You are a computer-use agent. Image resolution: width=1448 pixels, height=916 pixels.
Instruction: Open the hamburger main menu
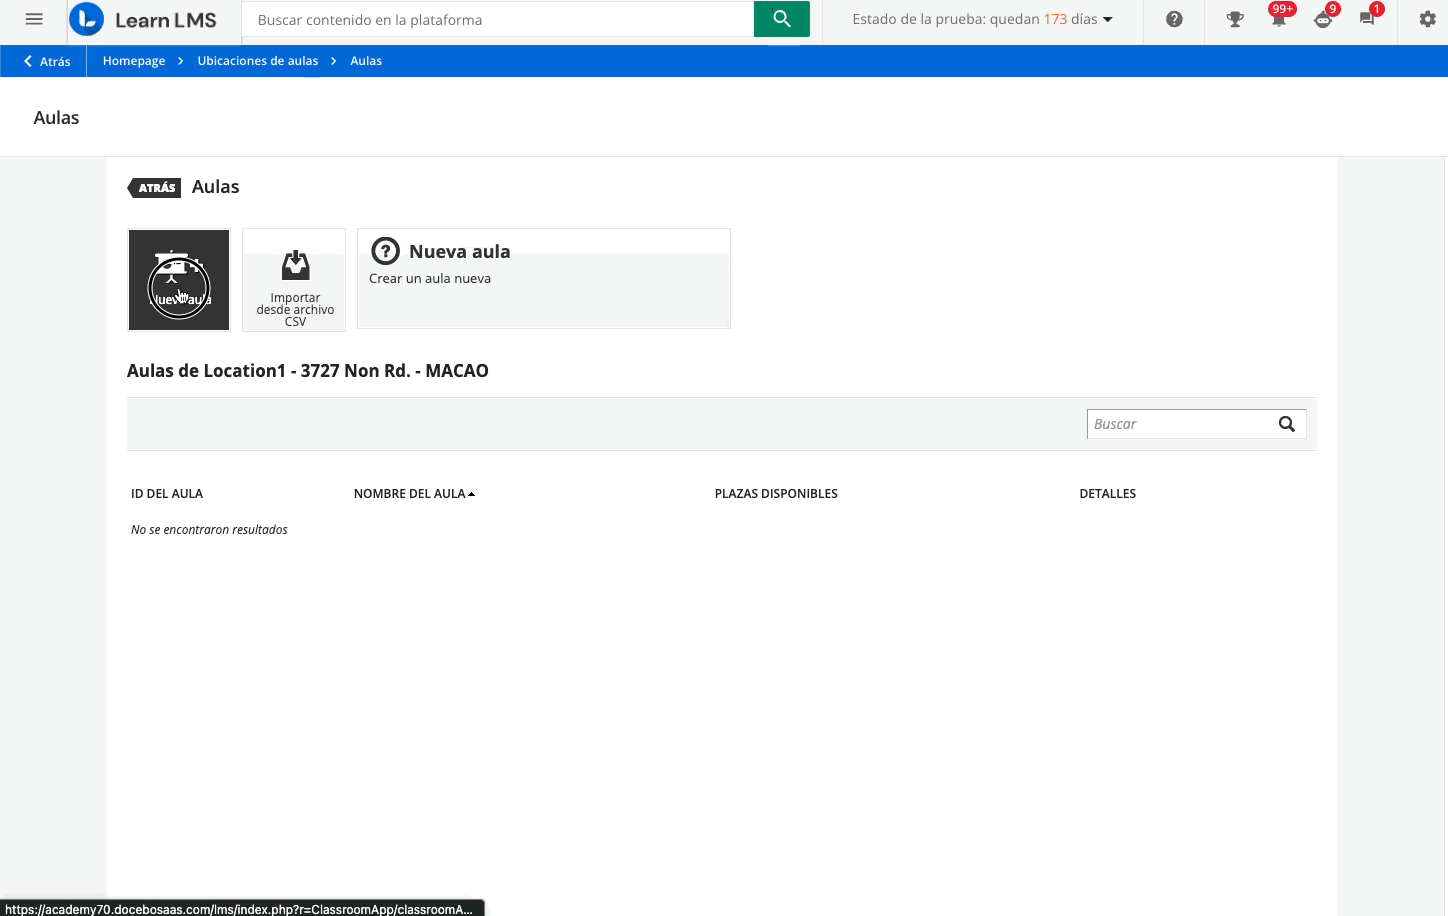coord(34,19)
